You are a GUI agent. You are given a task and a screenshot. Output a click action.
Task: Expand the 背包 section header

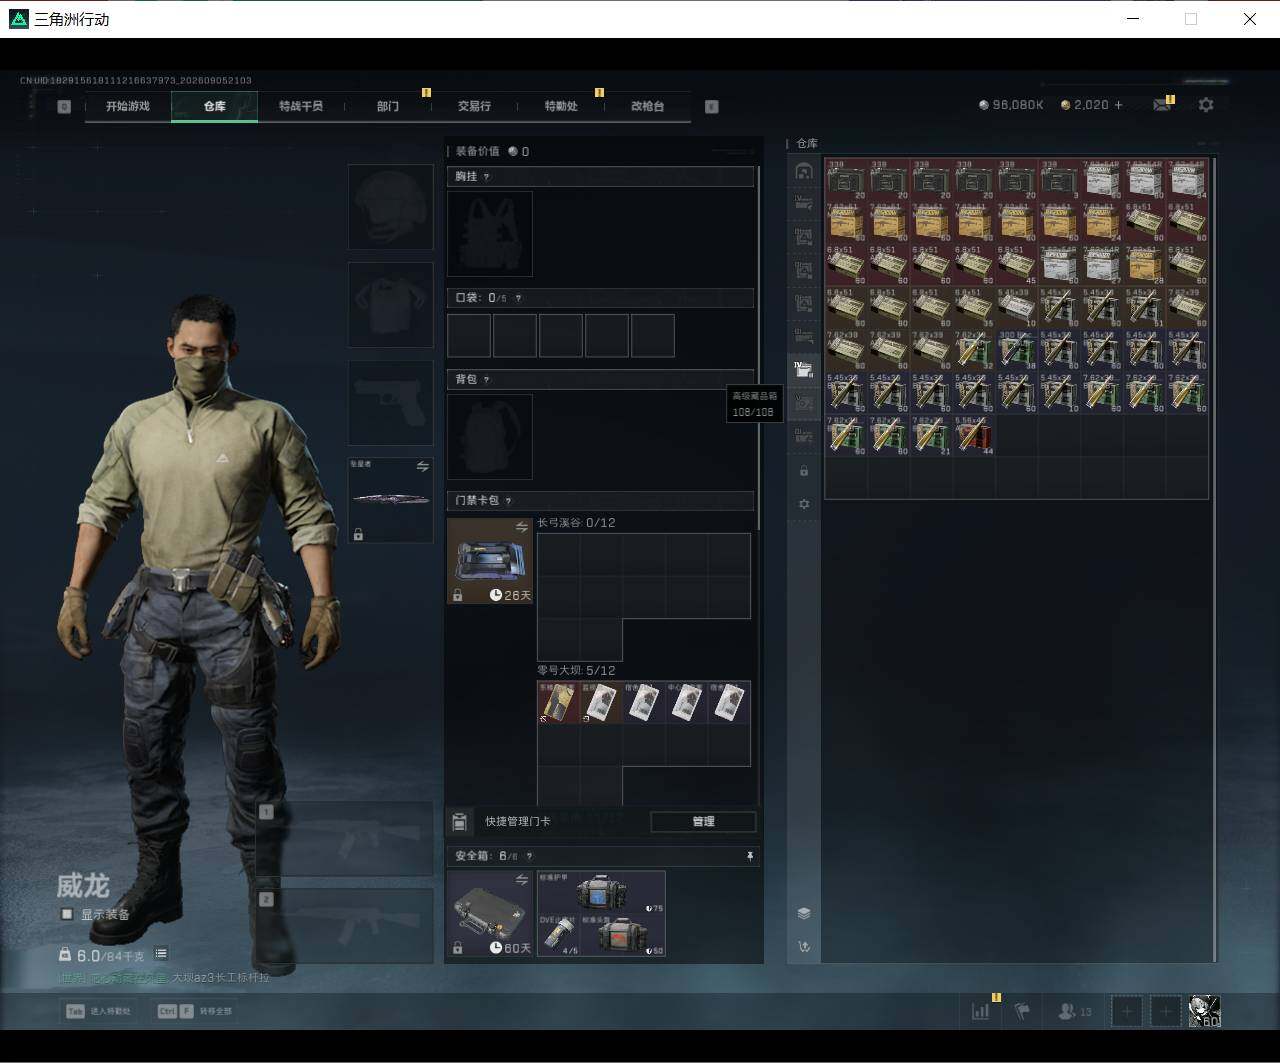[x=600, y=379]
